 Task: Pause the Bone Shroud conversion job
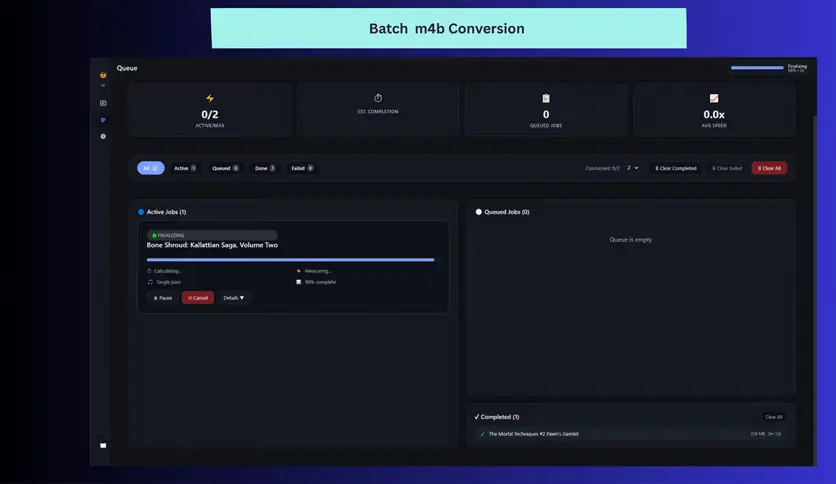click(163, 298)
